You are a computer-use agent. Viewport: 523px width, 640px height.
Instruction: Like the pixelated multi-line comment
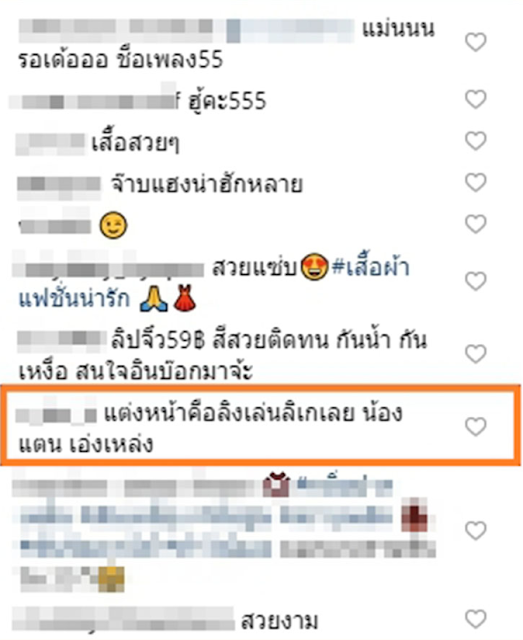[x=476, y=531]
